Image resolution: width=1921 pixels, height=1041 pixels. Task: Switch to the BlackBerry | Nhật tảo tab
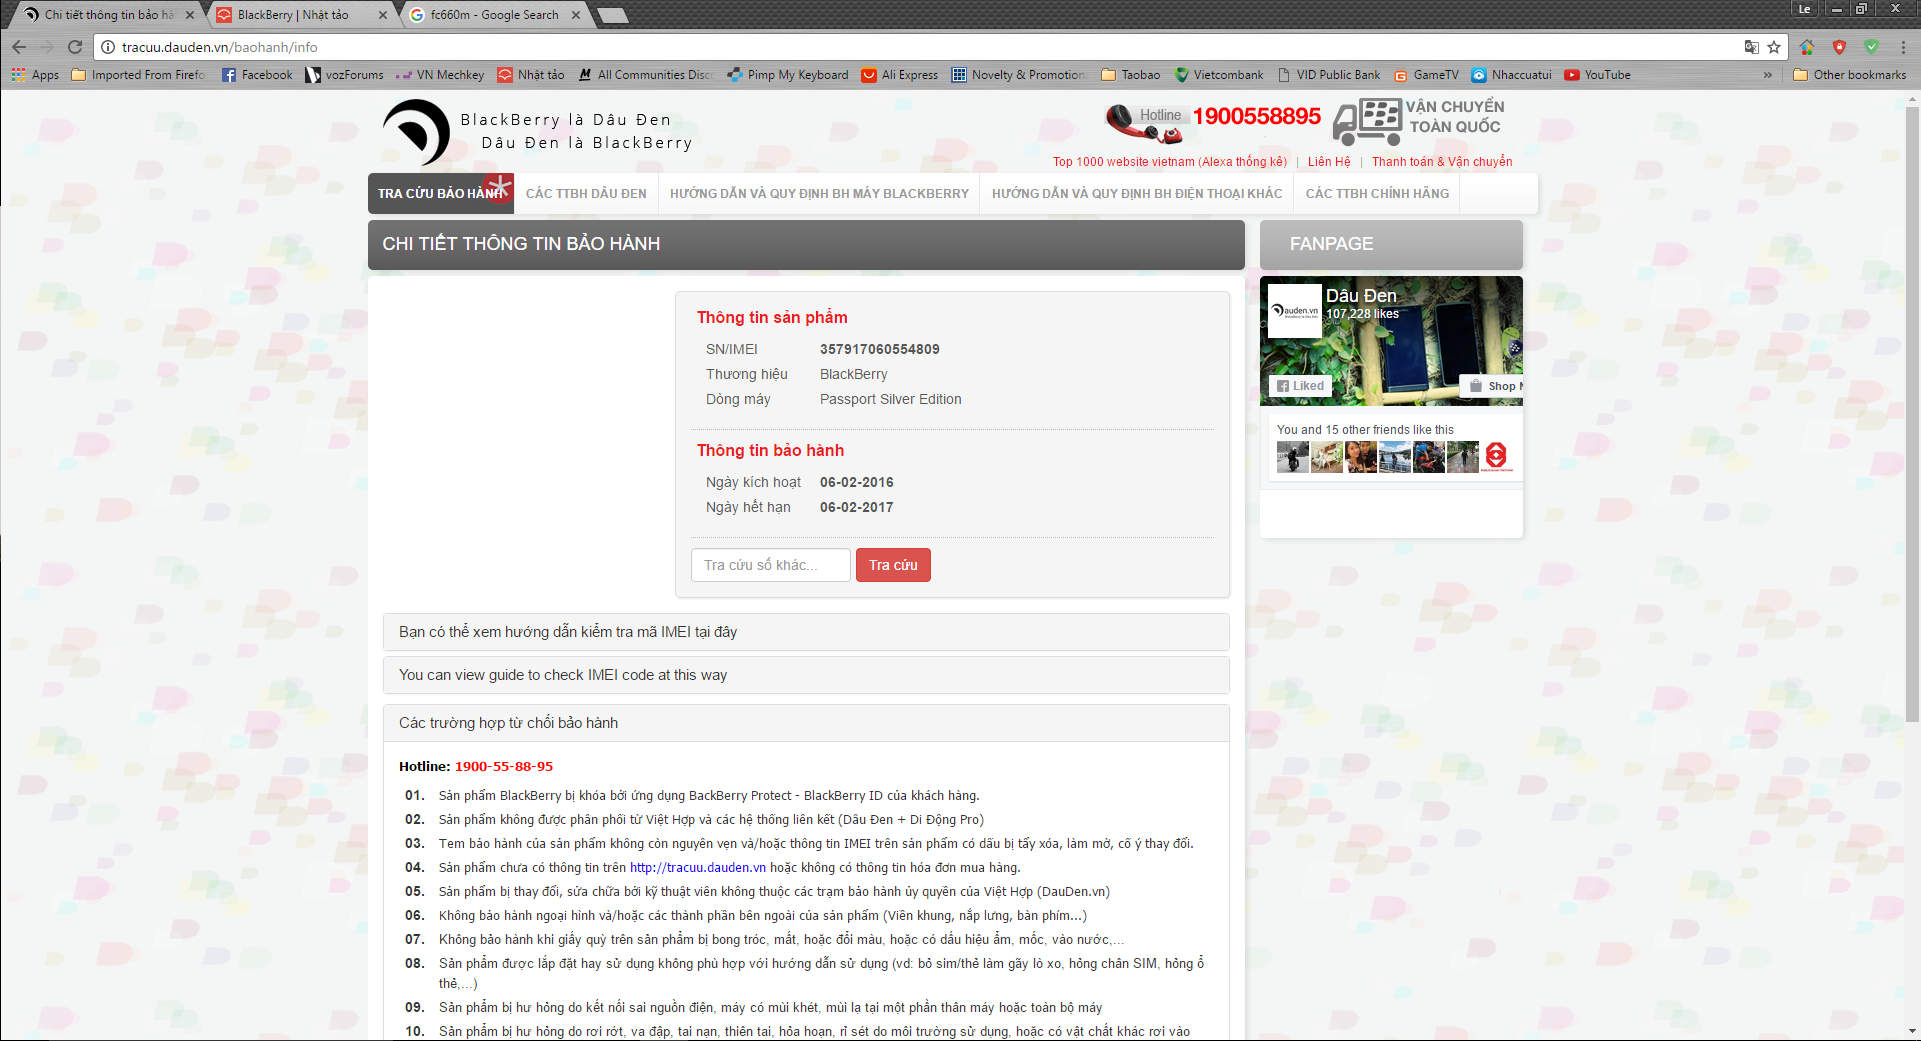point(293,15)
